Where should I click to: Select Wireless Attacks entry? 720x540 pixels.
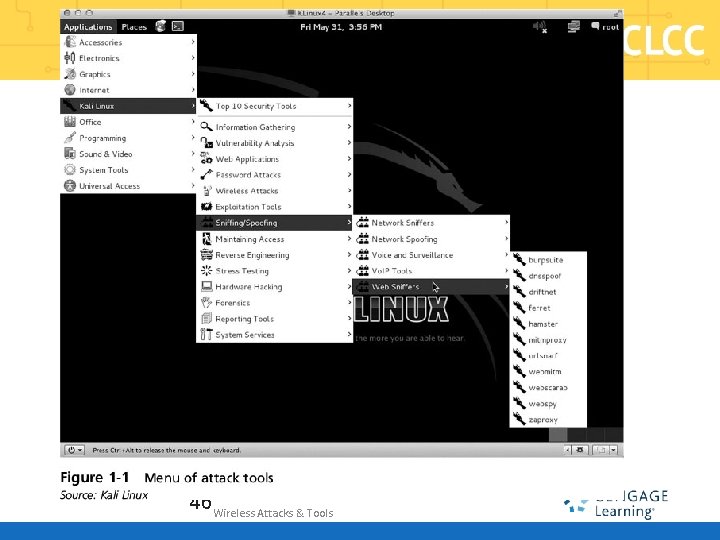pyautogui.click(x=275, y=191)
